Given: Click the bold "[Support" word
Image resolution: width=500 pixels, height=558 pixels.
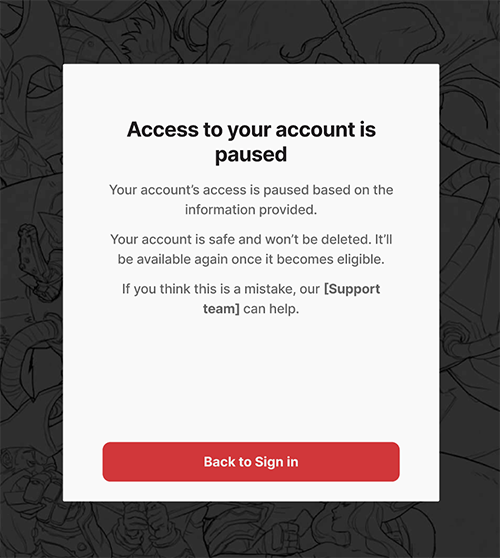Looking at the screenshot, I should click(x=352, y=289).
